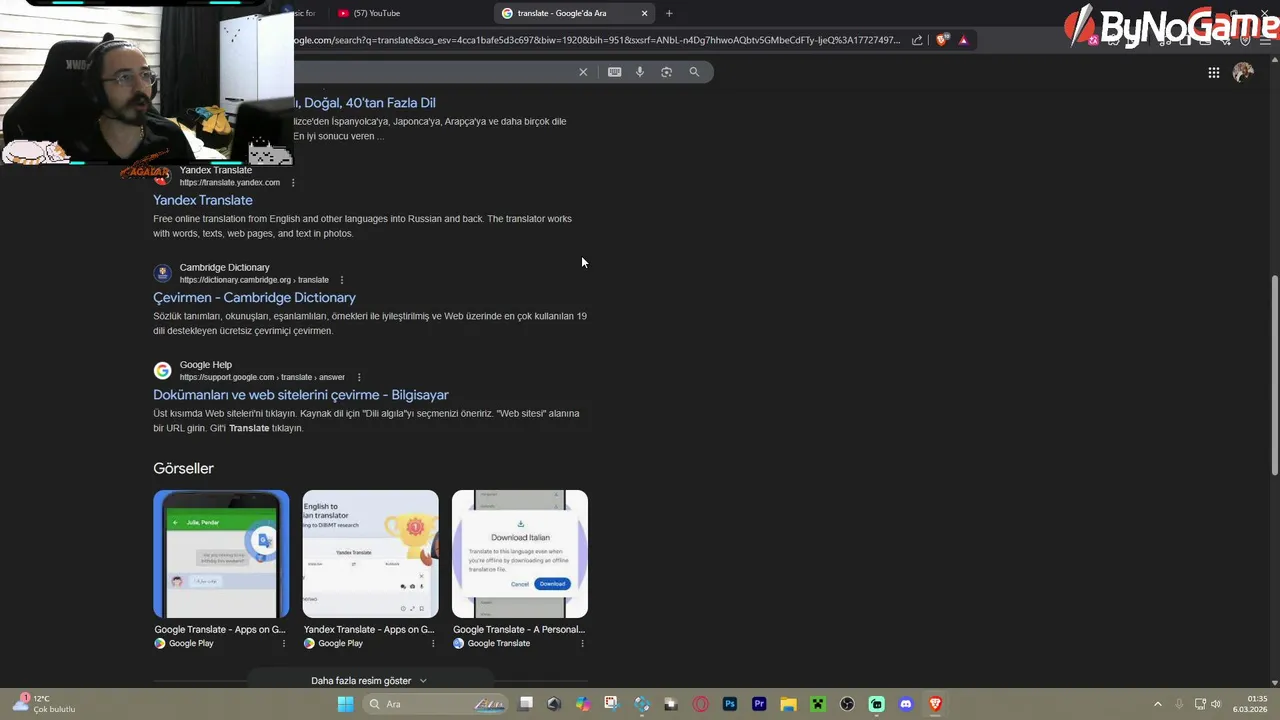Open Brave Rewards triangle icon

click(x=963, y=40)
